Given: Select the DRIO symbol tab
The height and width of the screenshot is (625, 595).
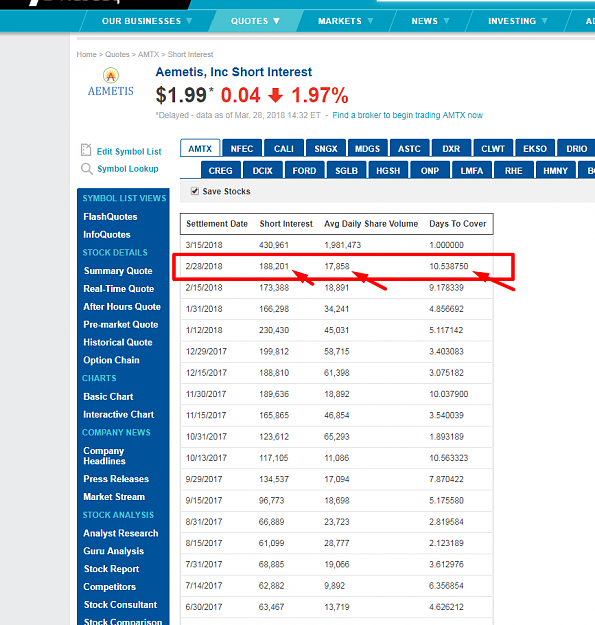Looking at the screenshot, I should [576, 149].
